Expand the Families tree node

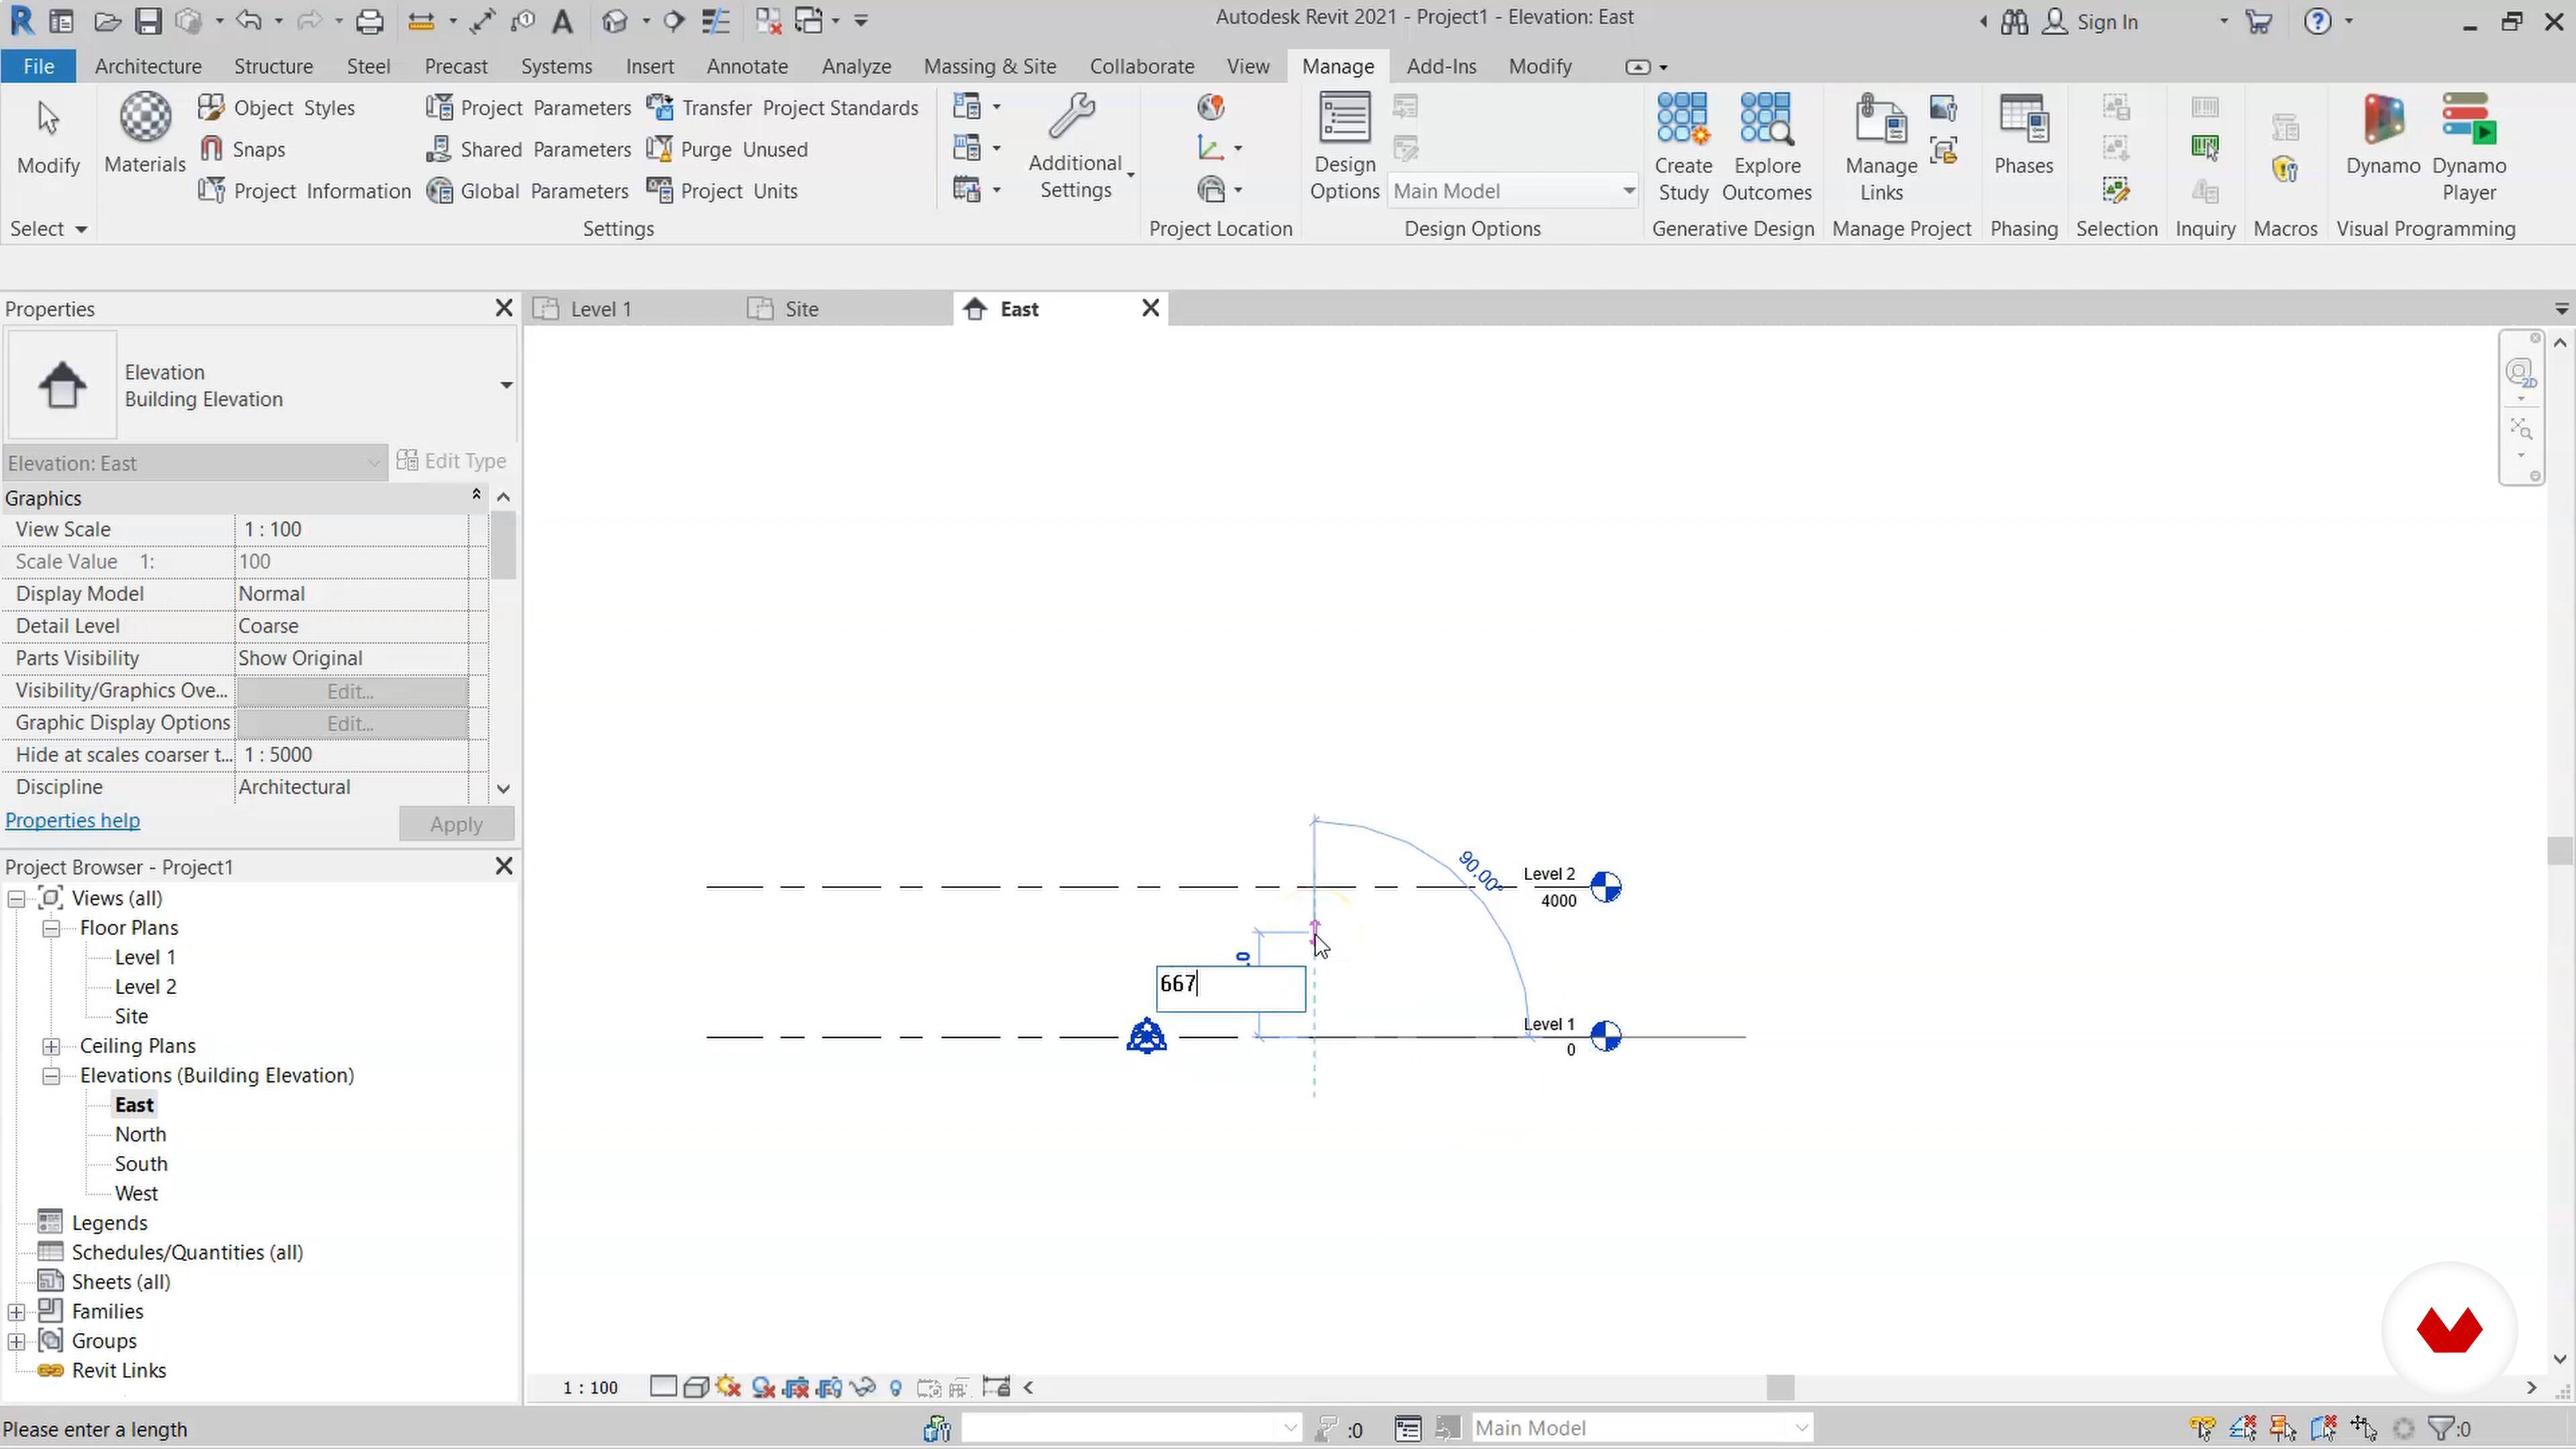tap(17, 1313)
